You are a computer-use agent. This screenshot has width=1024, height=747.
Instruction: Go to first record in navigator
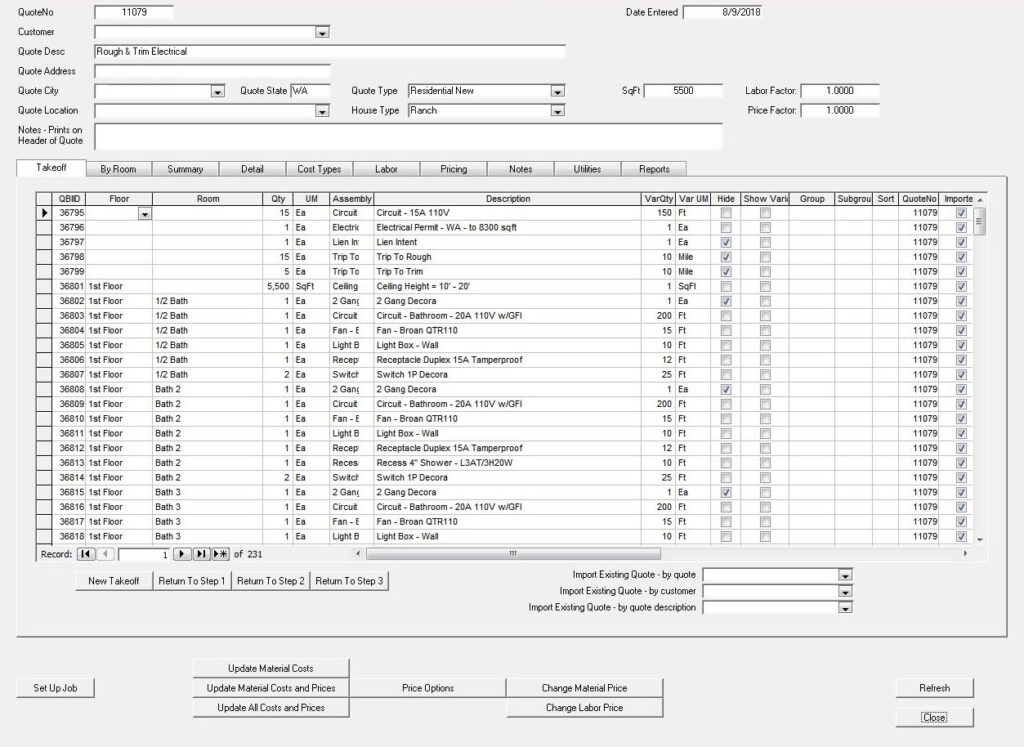pos(86,554)
